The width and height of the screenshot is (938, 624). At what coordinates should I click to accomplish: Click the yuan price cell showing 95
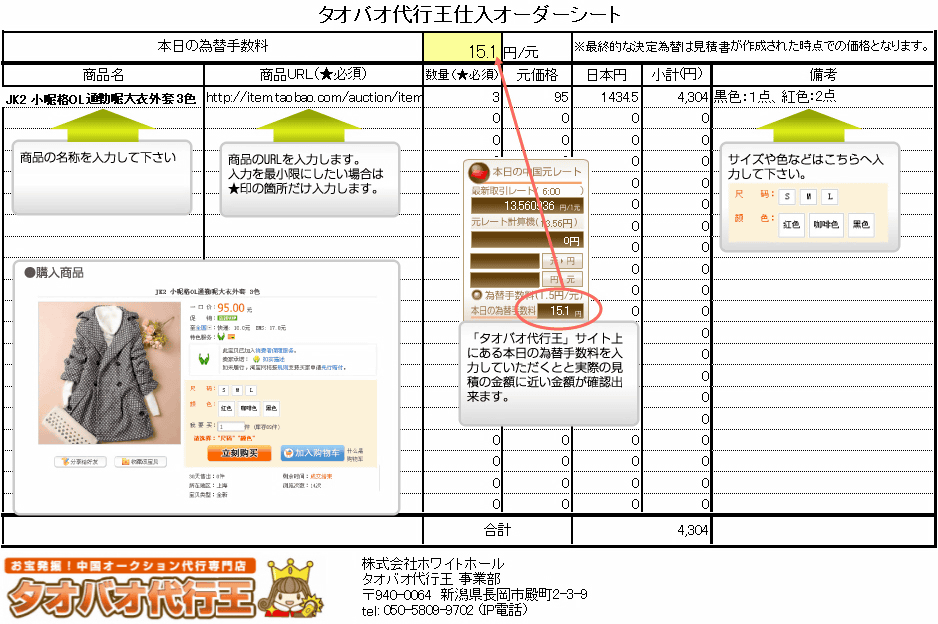[x=537, y=97]
